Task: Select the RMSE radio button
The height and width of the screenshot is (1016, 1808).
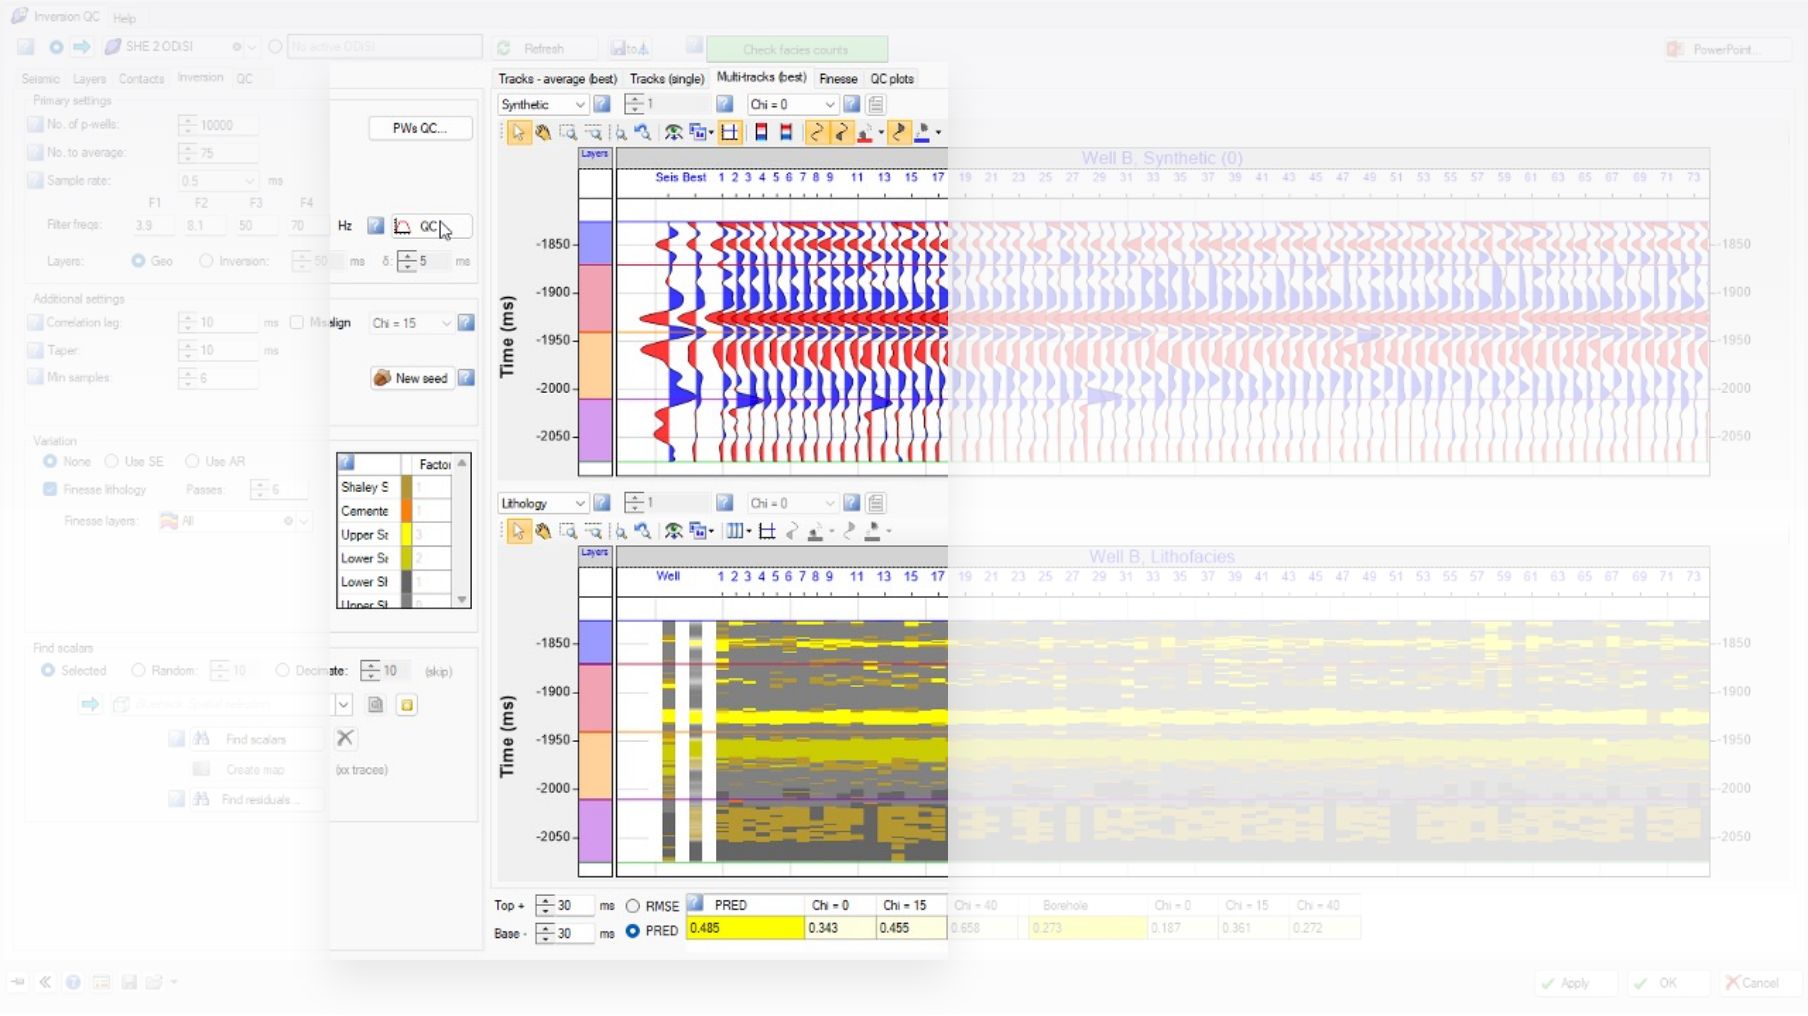Action: (633, 906)
